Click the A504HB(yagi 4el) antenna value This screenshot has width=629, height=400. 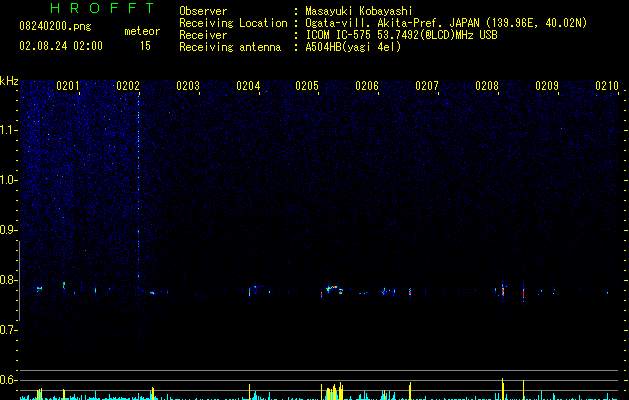tap(353, 47)
